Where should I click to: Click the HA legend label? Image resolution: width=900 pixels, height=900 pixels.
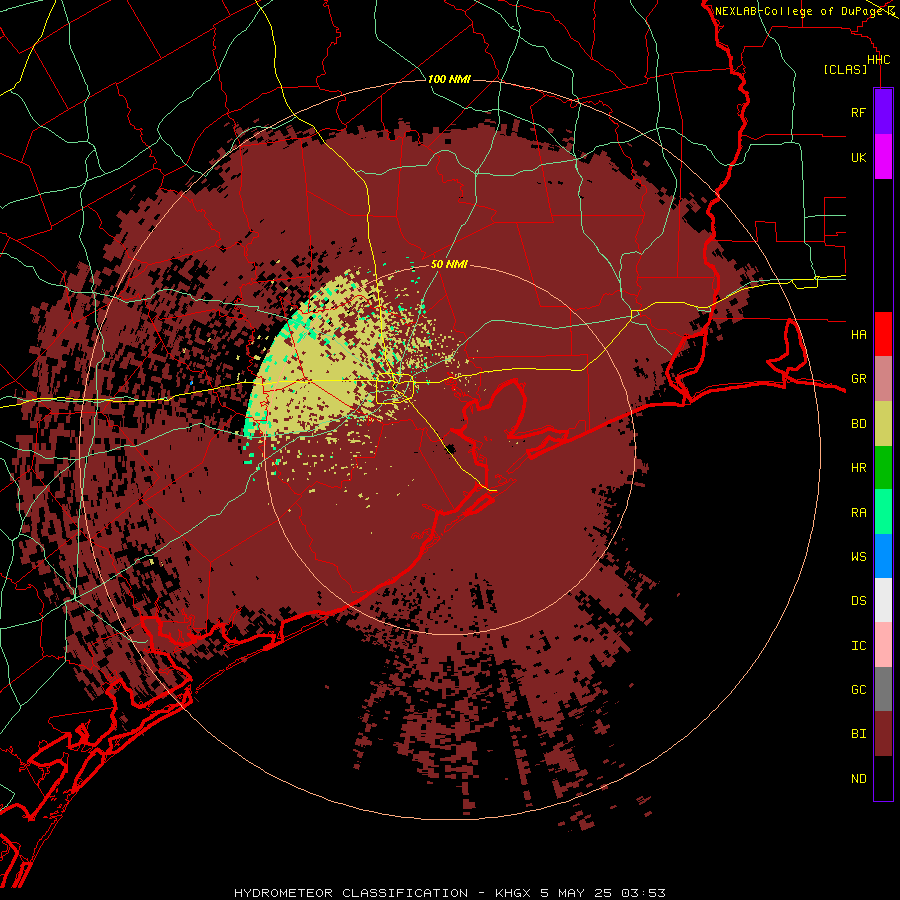[858, 334]
